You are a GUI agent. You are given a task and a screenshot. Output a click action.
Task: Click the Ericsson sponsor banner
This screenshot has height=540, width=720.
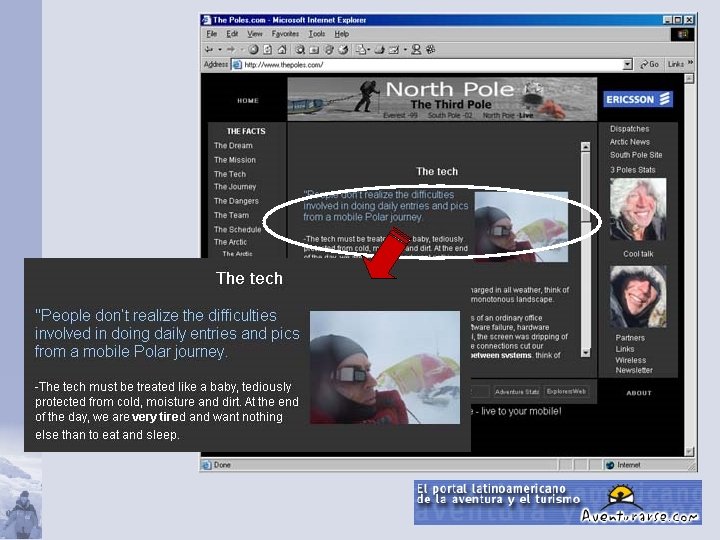[x=638, y=99]
